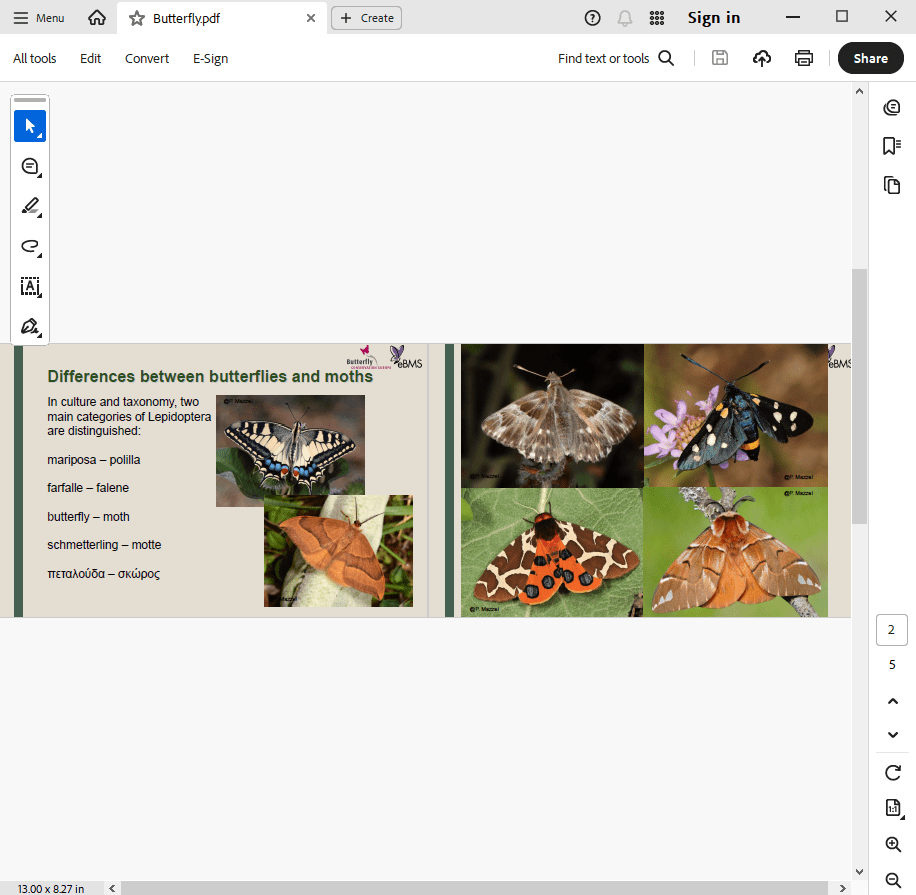
Task: Toggle the Bookmarks panel
Action: (892, 145)
